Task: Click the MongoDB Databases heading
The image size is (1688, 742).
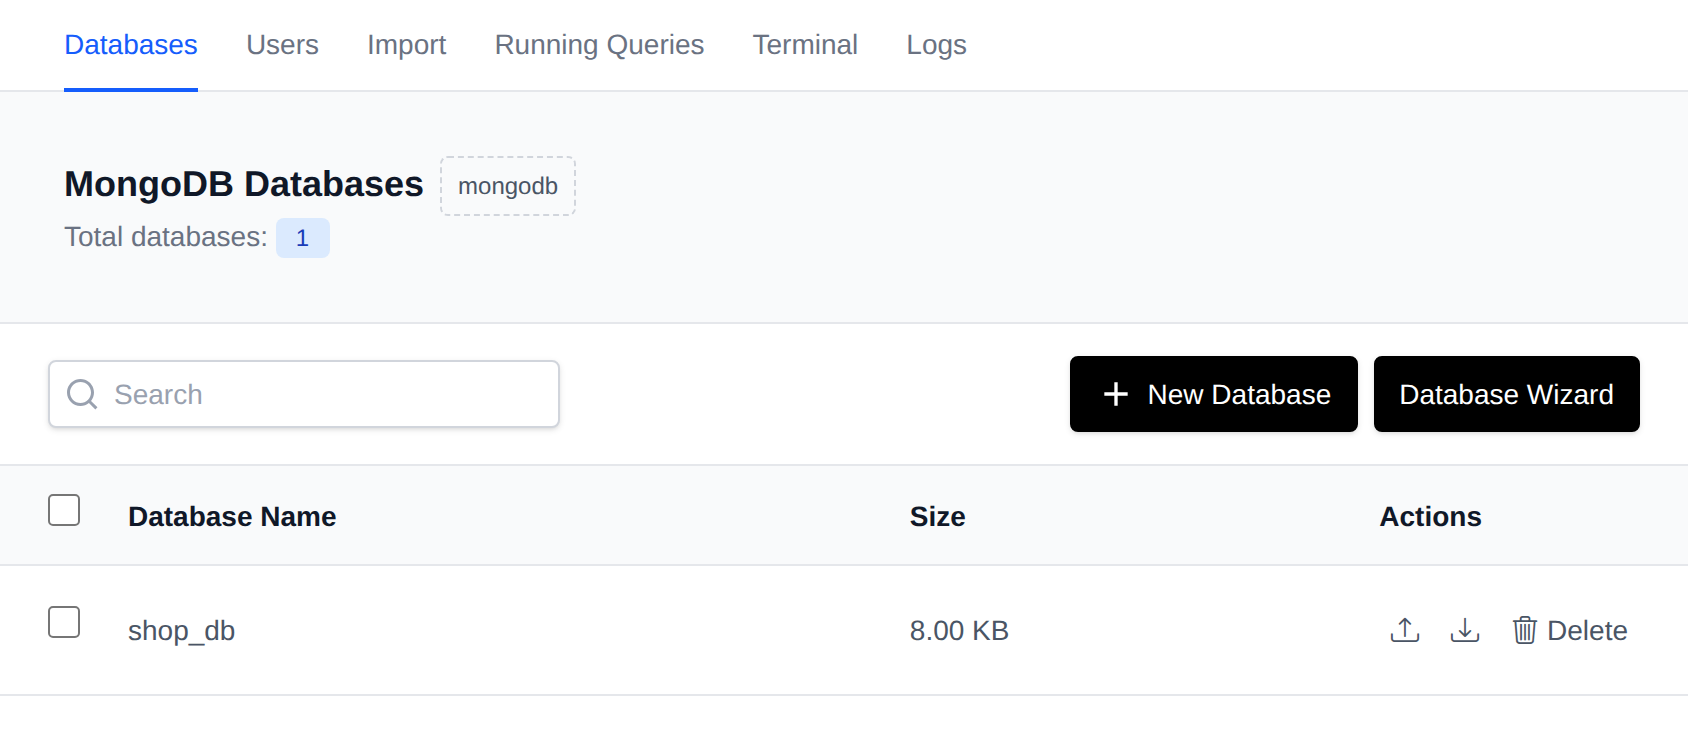Action: (244, 184)
